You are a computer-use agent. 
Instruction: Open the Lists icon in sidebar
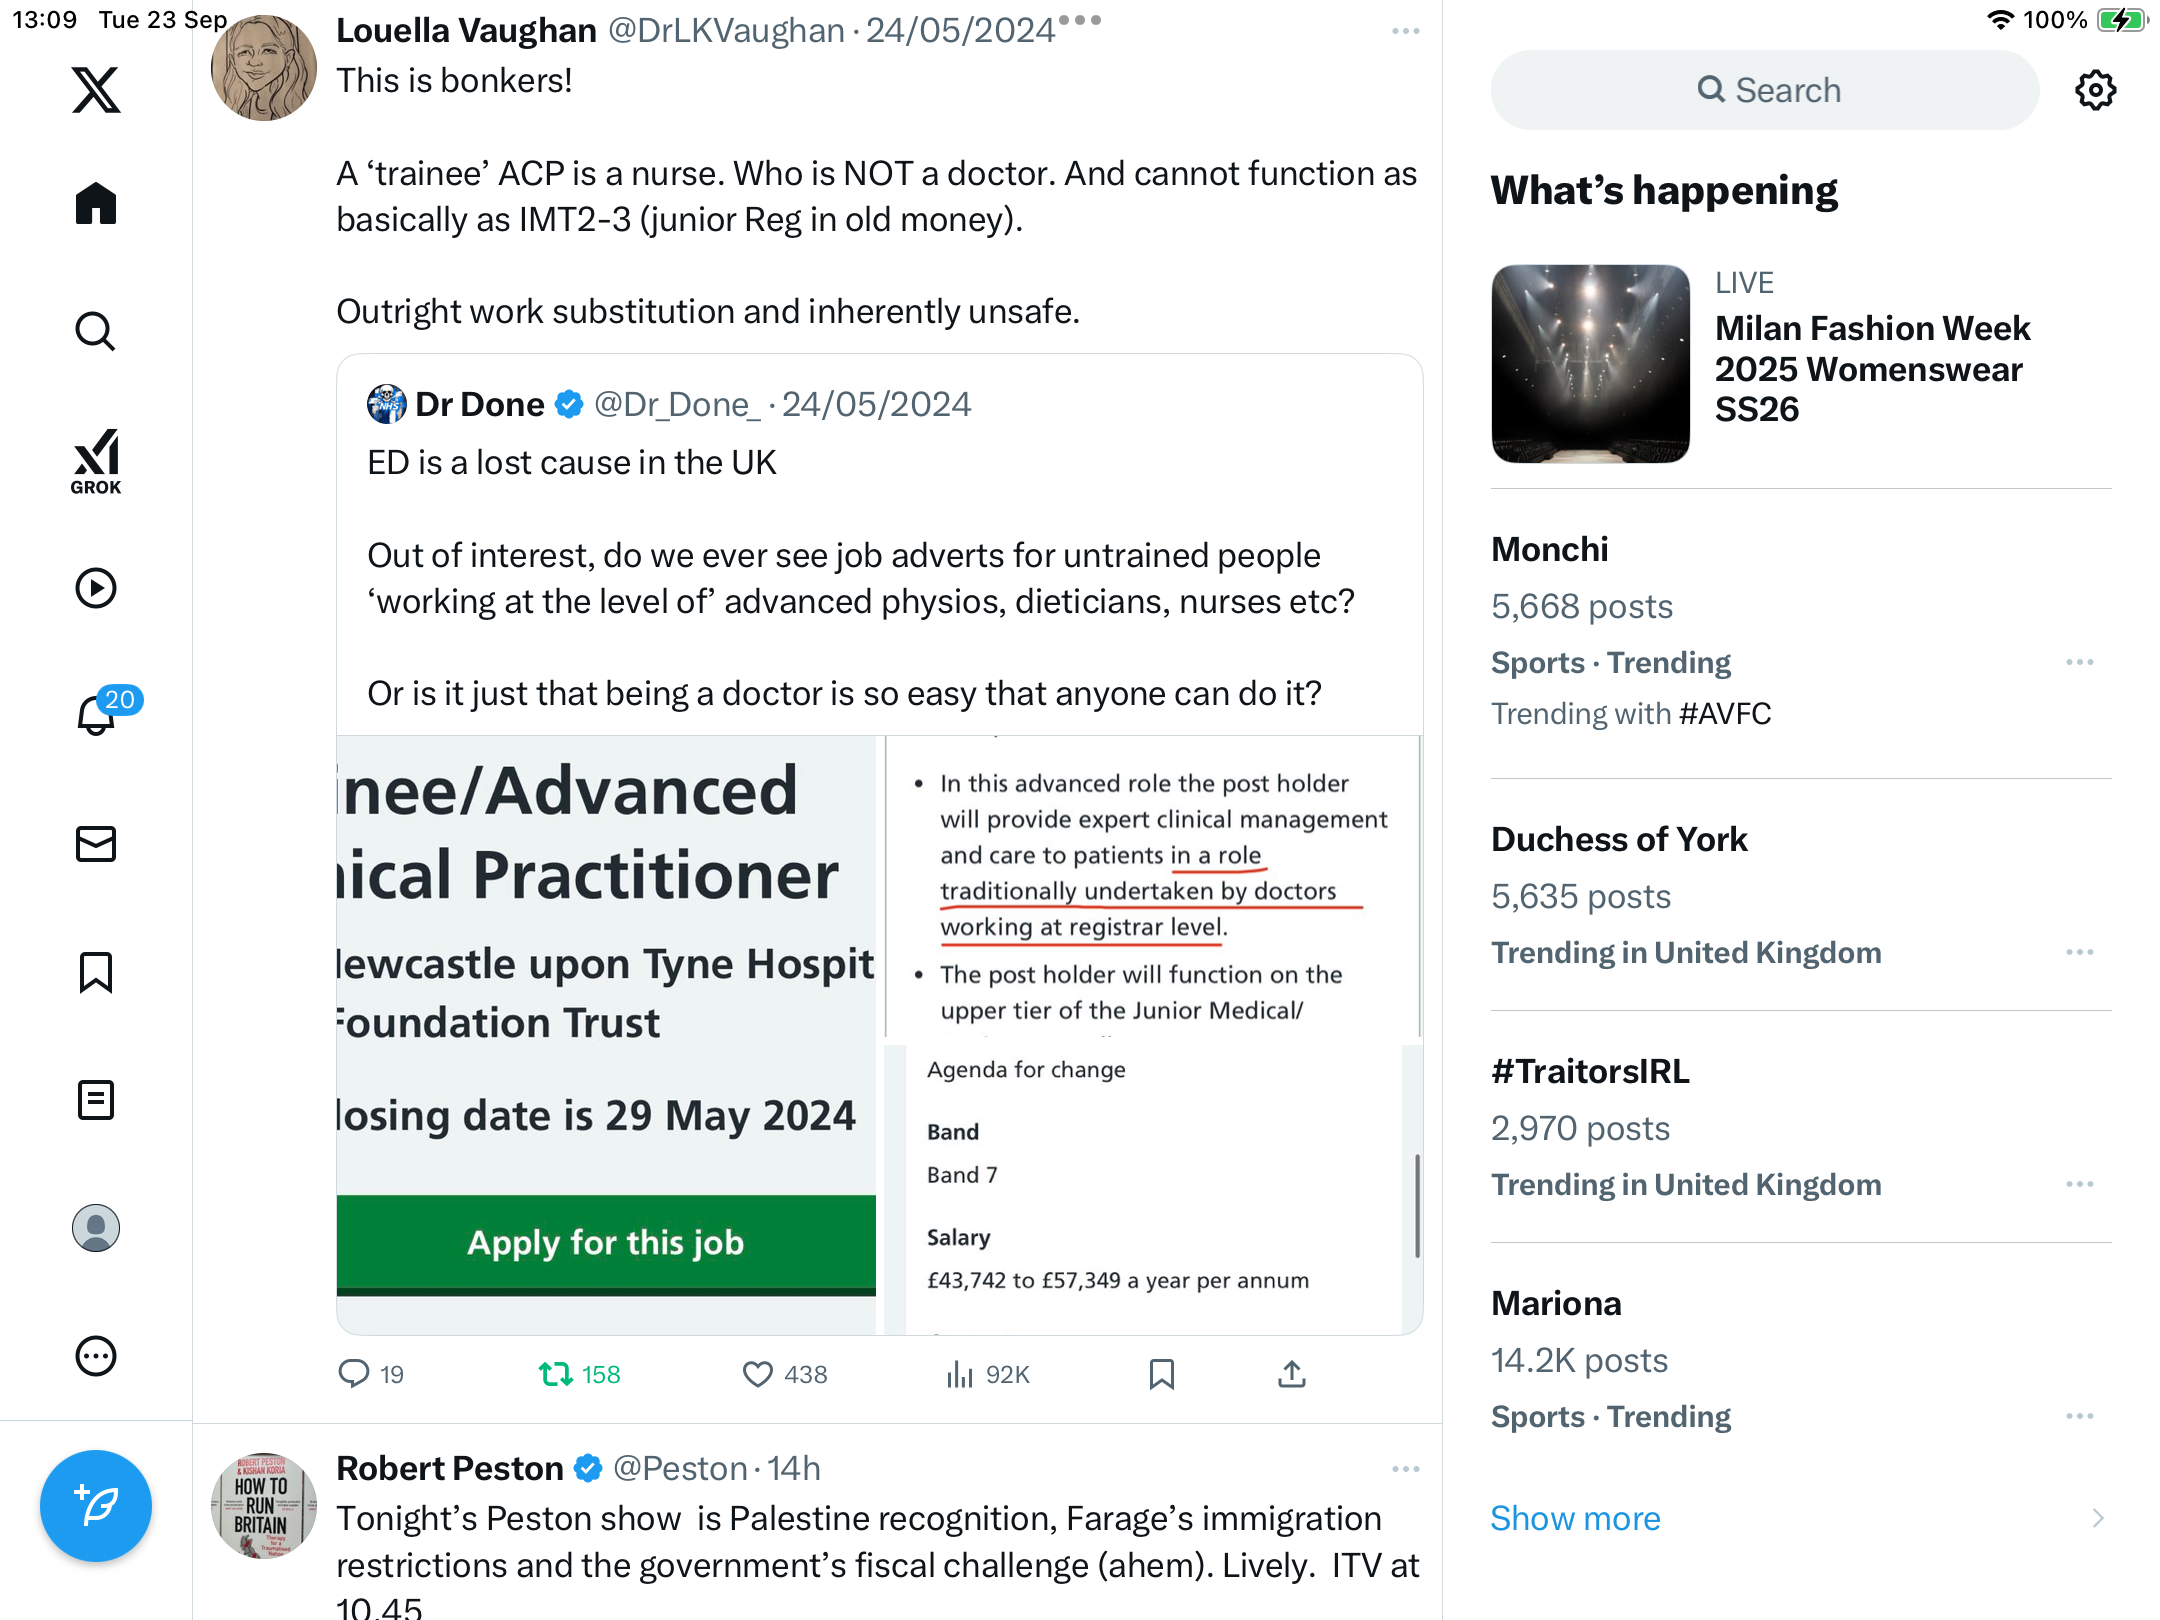coord(96,1100)
